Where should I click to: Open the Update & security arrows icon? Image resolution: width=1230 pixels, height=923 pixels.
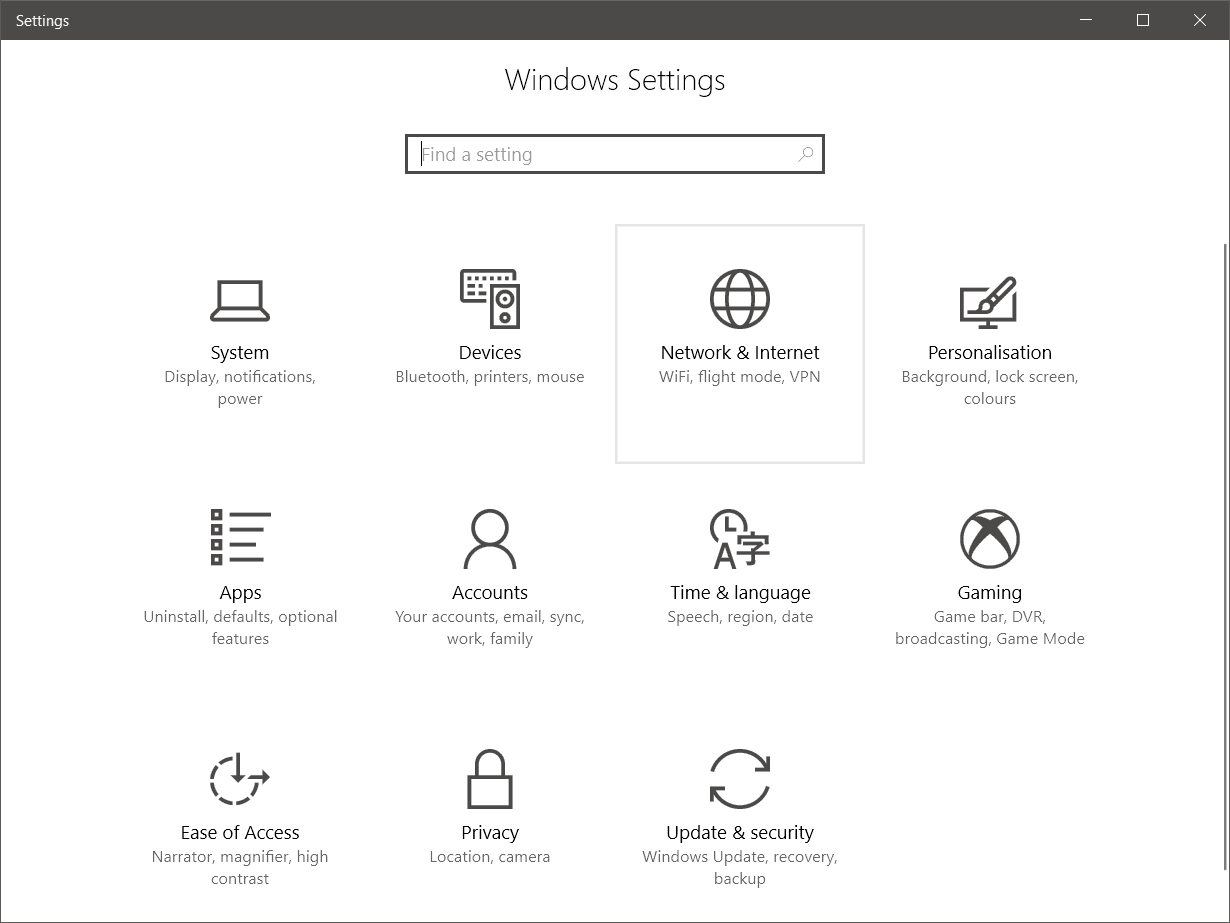[740, 778]
